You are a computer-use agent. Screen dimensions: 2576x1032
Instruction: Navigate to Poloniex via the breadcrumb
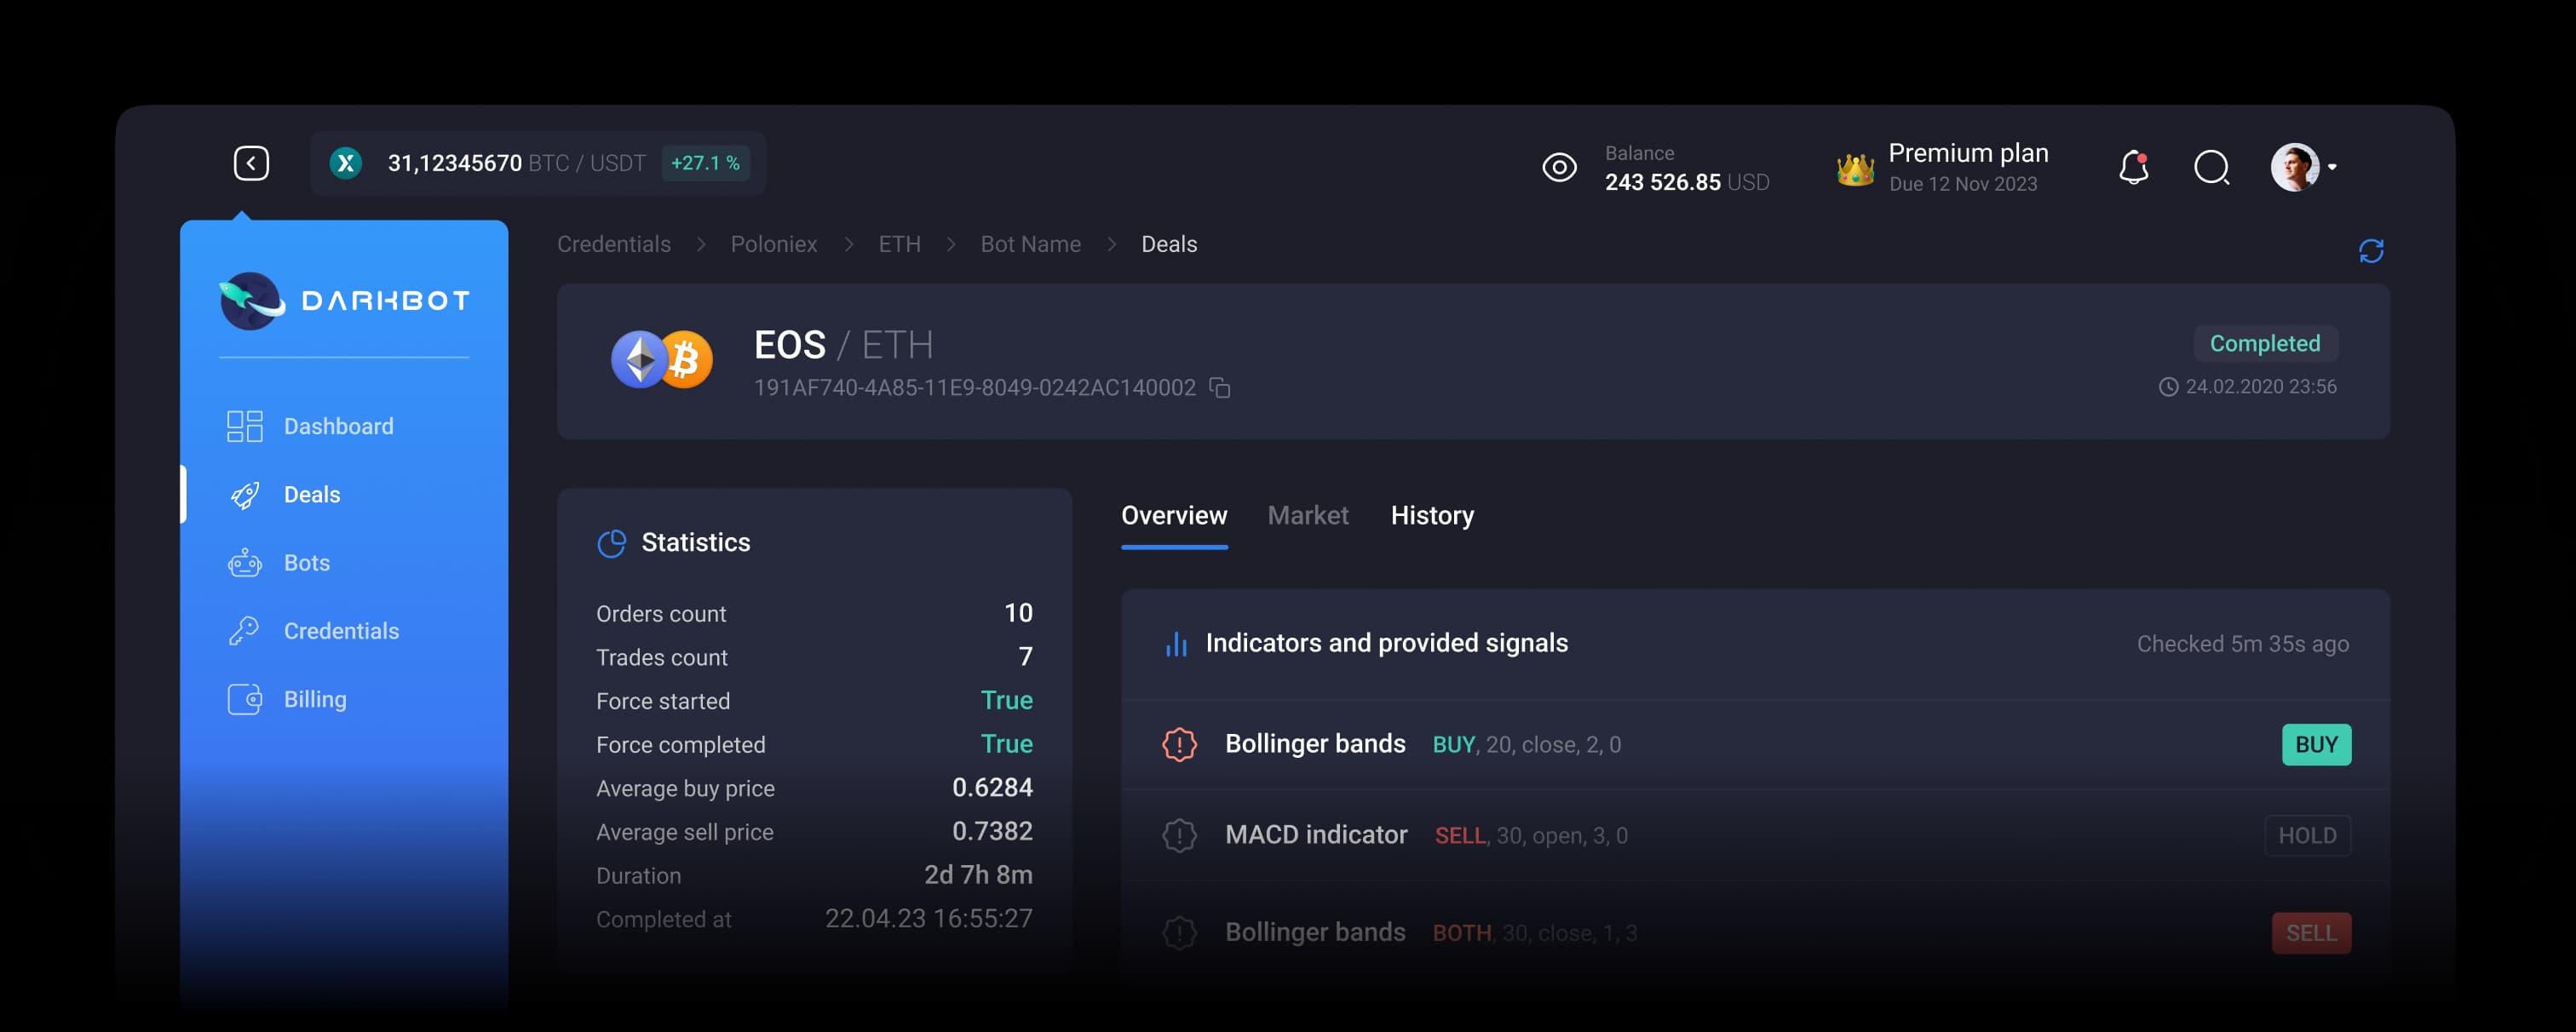click(774, 243)
